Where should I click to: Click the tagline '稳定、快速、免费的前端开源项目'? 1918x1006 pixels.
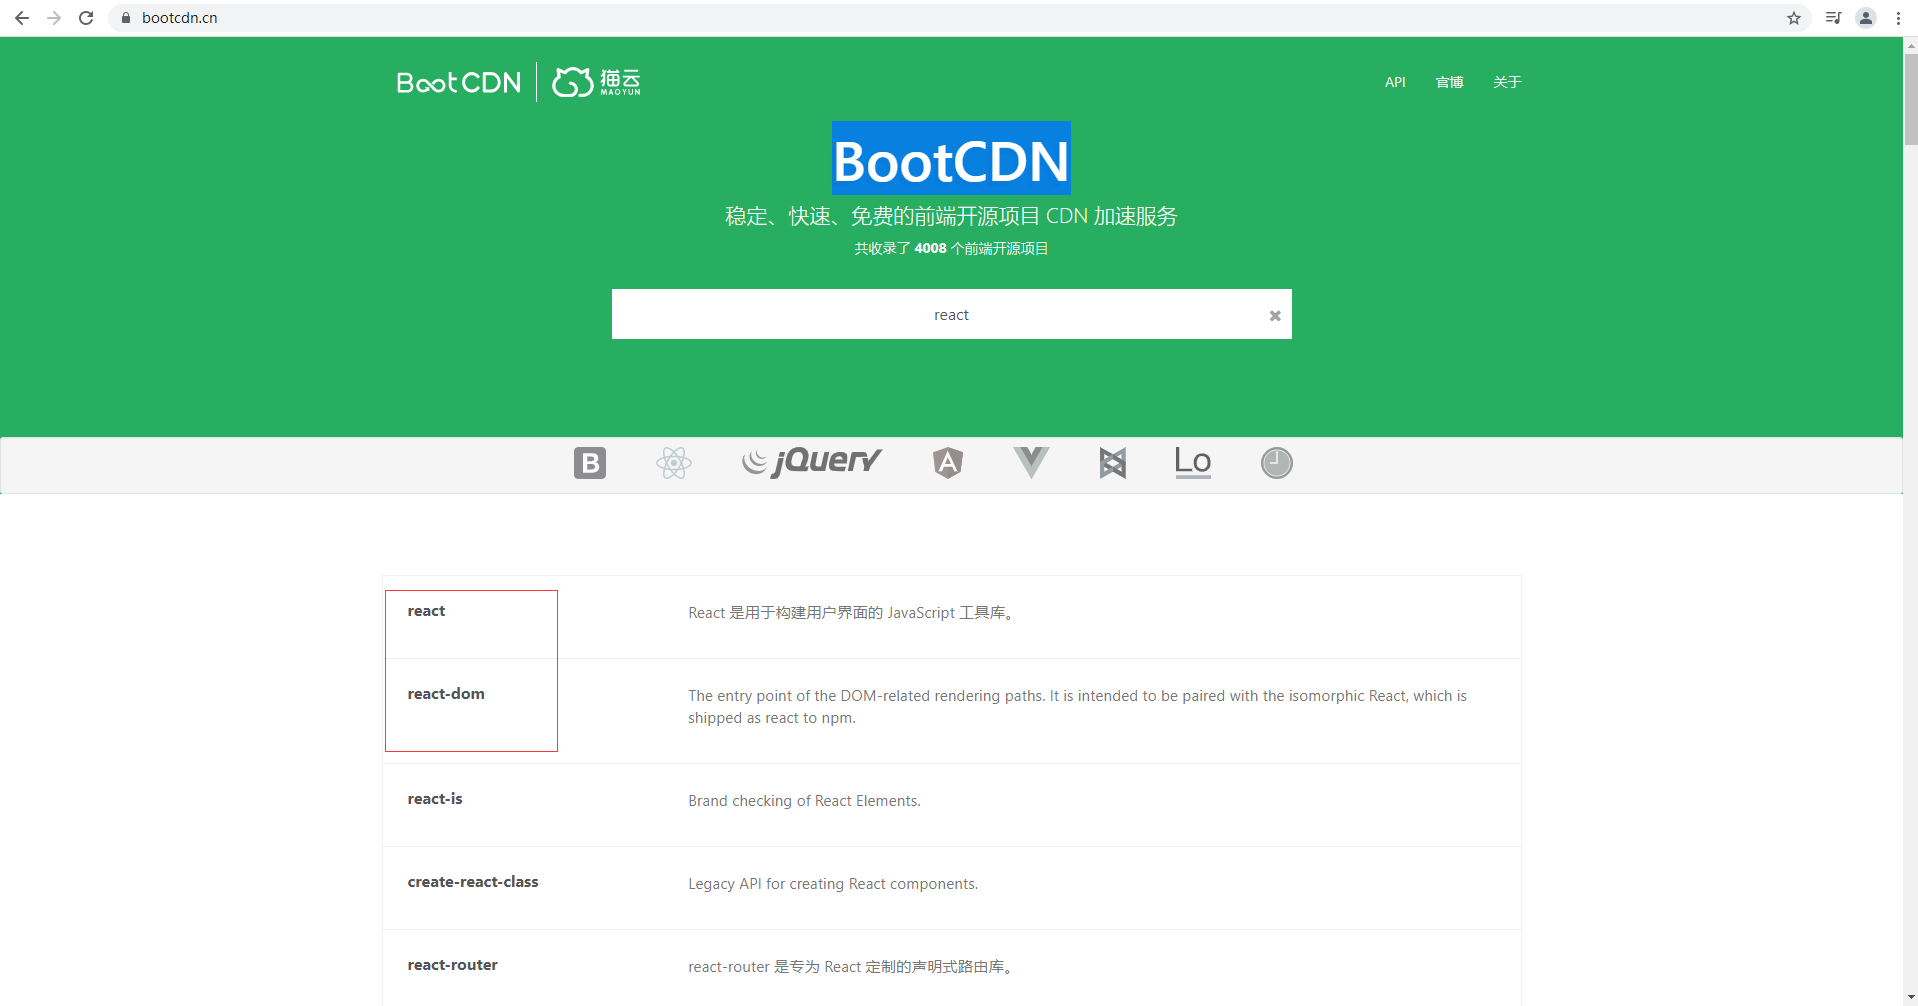point(951,216)
